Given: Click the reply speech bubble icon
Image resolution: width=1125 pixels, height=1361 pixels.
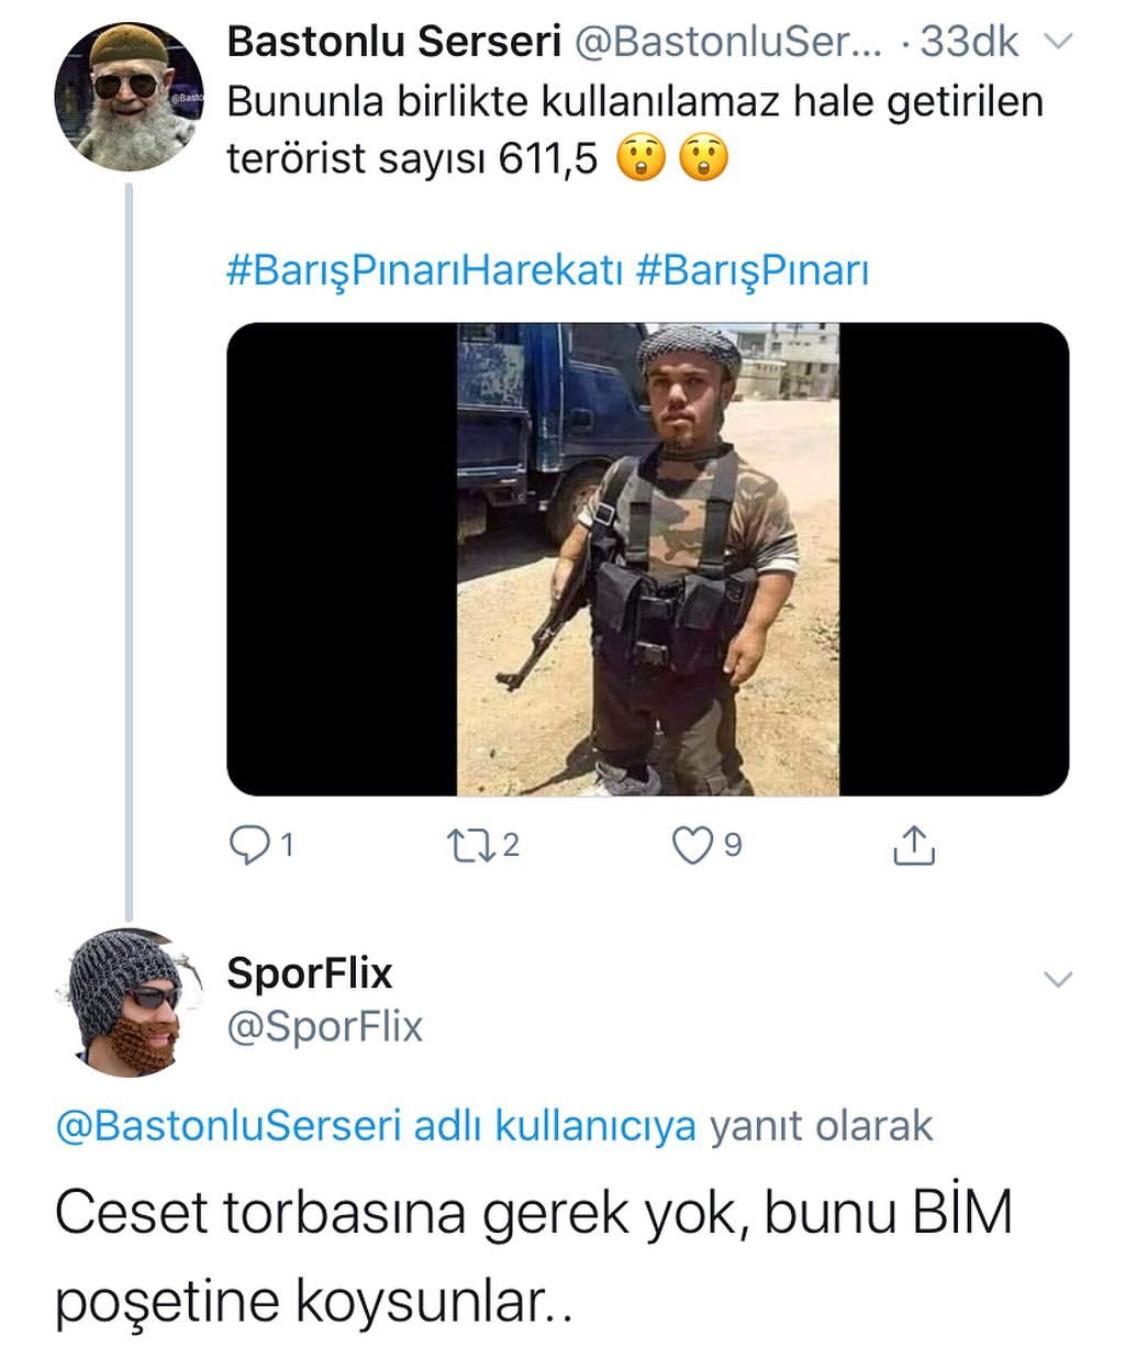Looking at the screenshot, I should pos(247,846).
